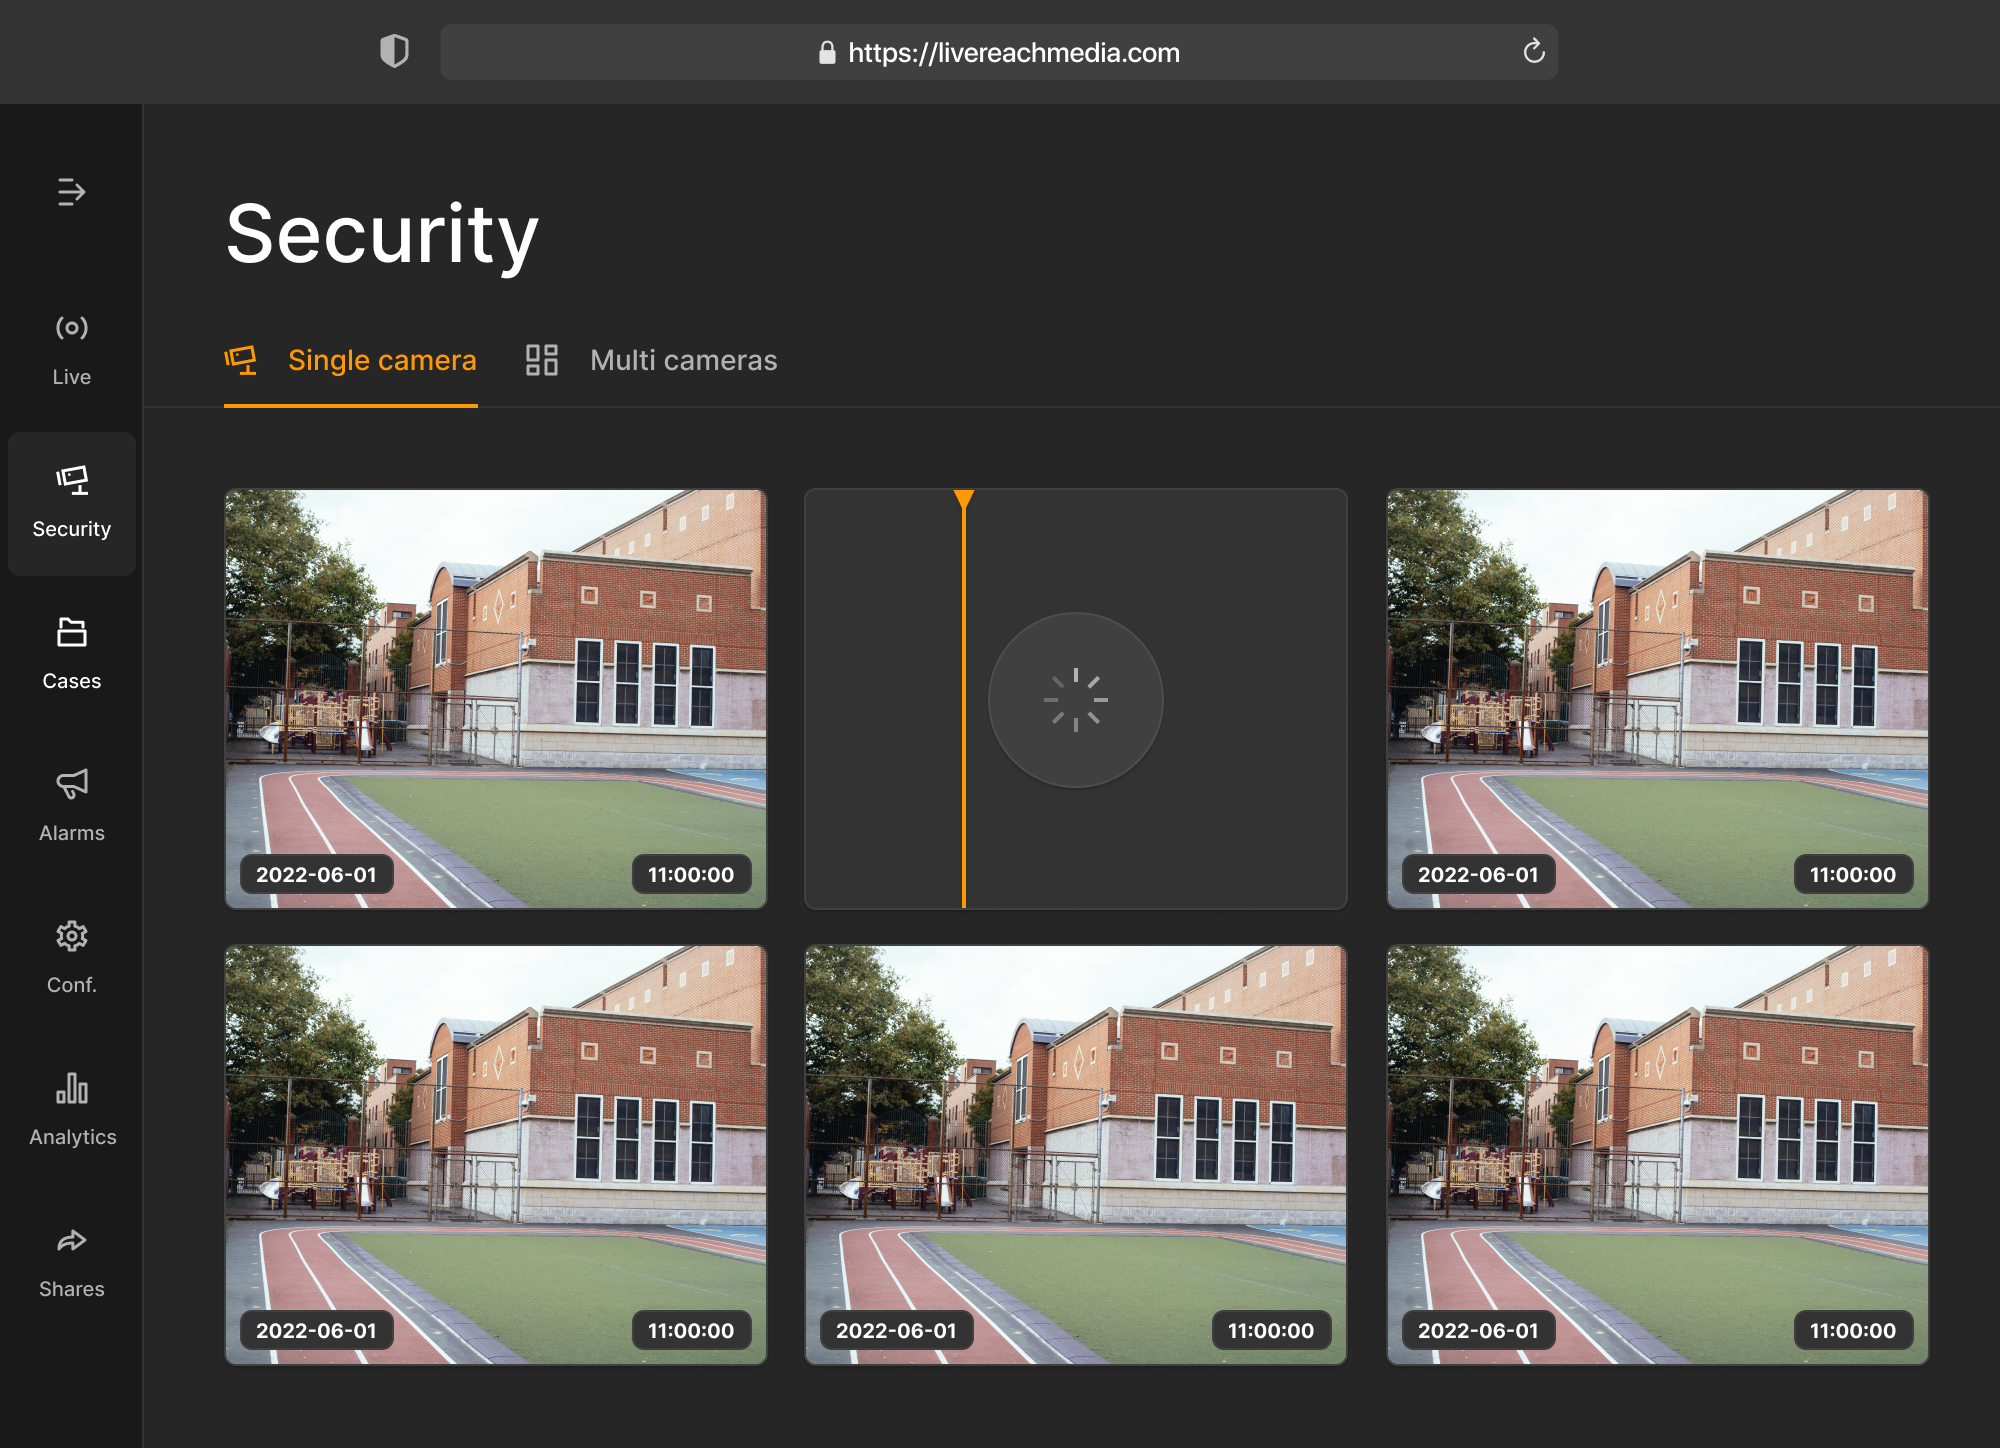Screen dimensions: 2000x1448
Task: Open the Live section icon
Action: (x=71, y=328)
